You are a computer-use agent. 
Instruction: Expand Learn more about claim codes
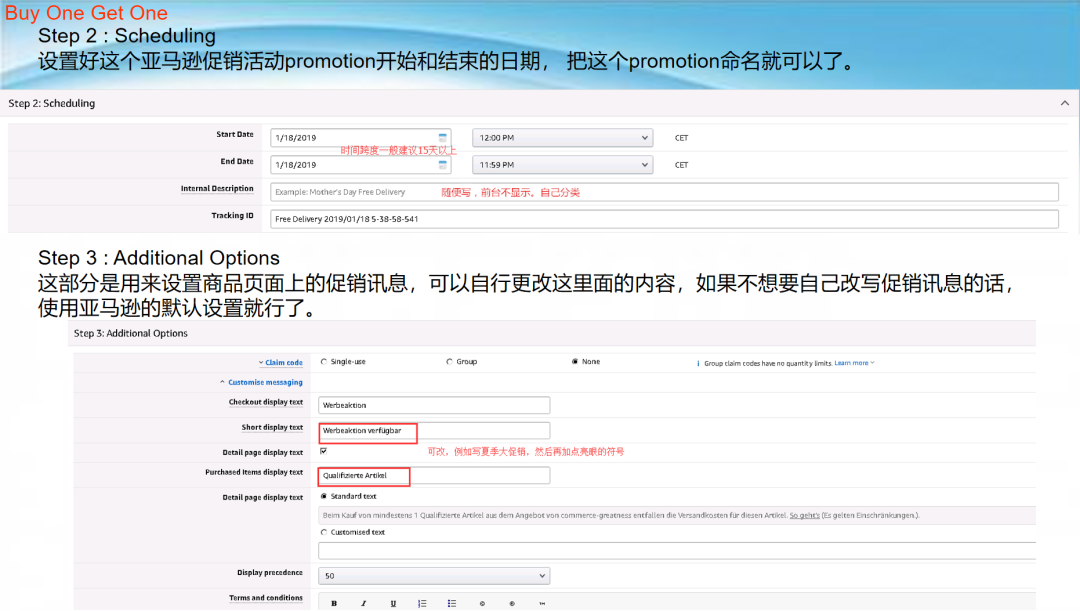854,363
